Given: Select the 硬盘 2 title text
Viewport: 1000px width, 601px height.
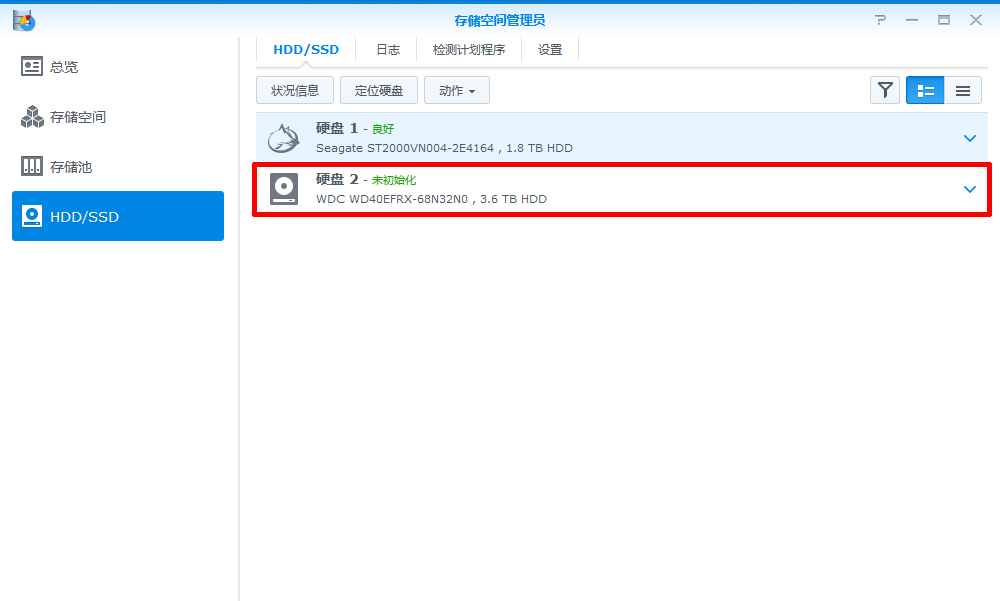Looking at the screenshot, I should click(x=337, y=179).
